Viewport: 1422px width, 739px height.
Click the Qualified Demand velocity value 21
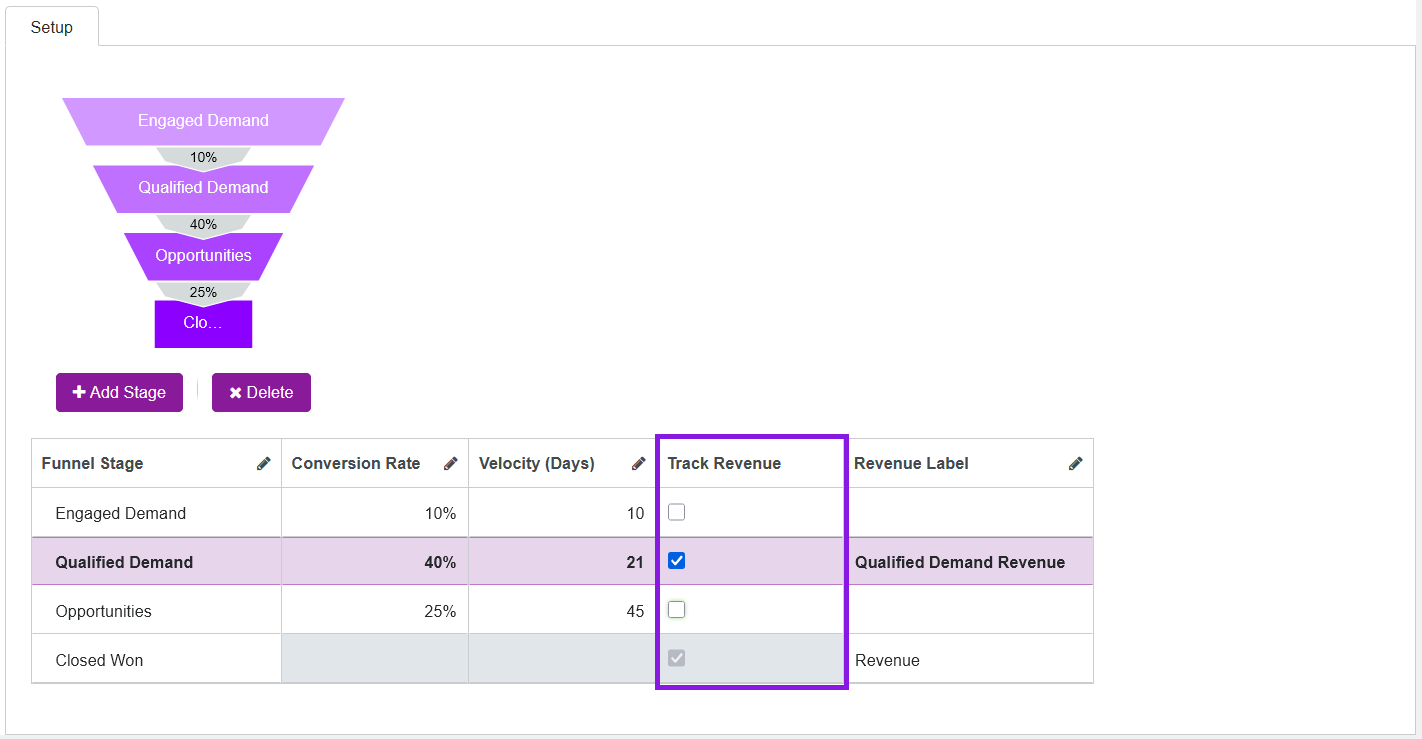[634, 562]
